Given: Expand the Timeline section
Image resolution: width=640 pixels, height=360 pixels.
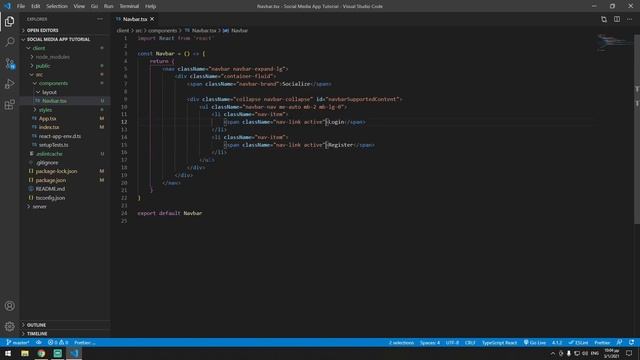Looking at the screenshot, I should [x=37, y=333].
